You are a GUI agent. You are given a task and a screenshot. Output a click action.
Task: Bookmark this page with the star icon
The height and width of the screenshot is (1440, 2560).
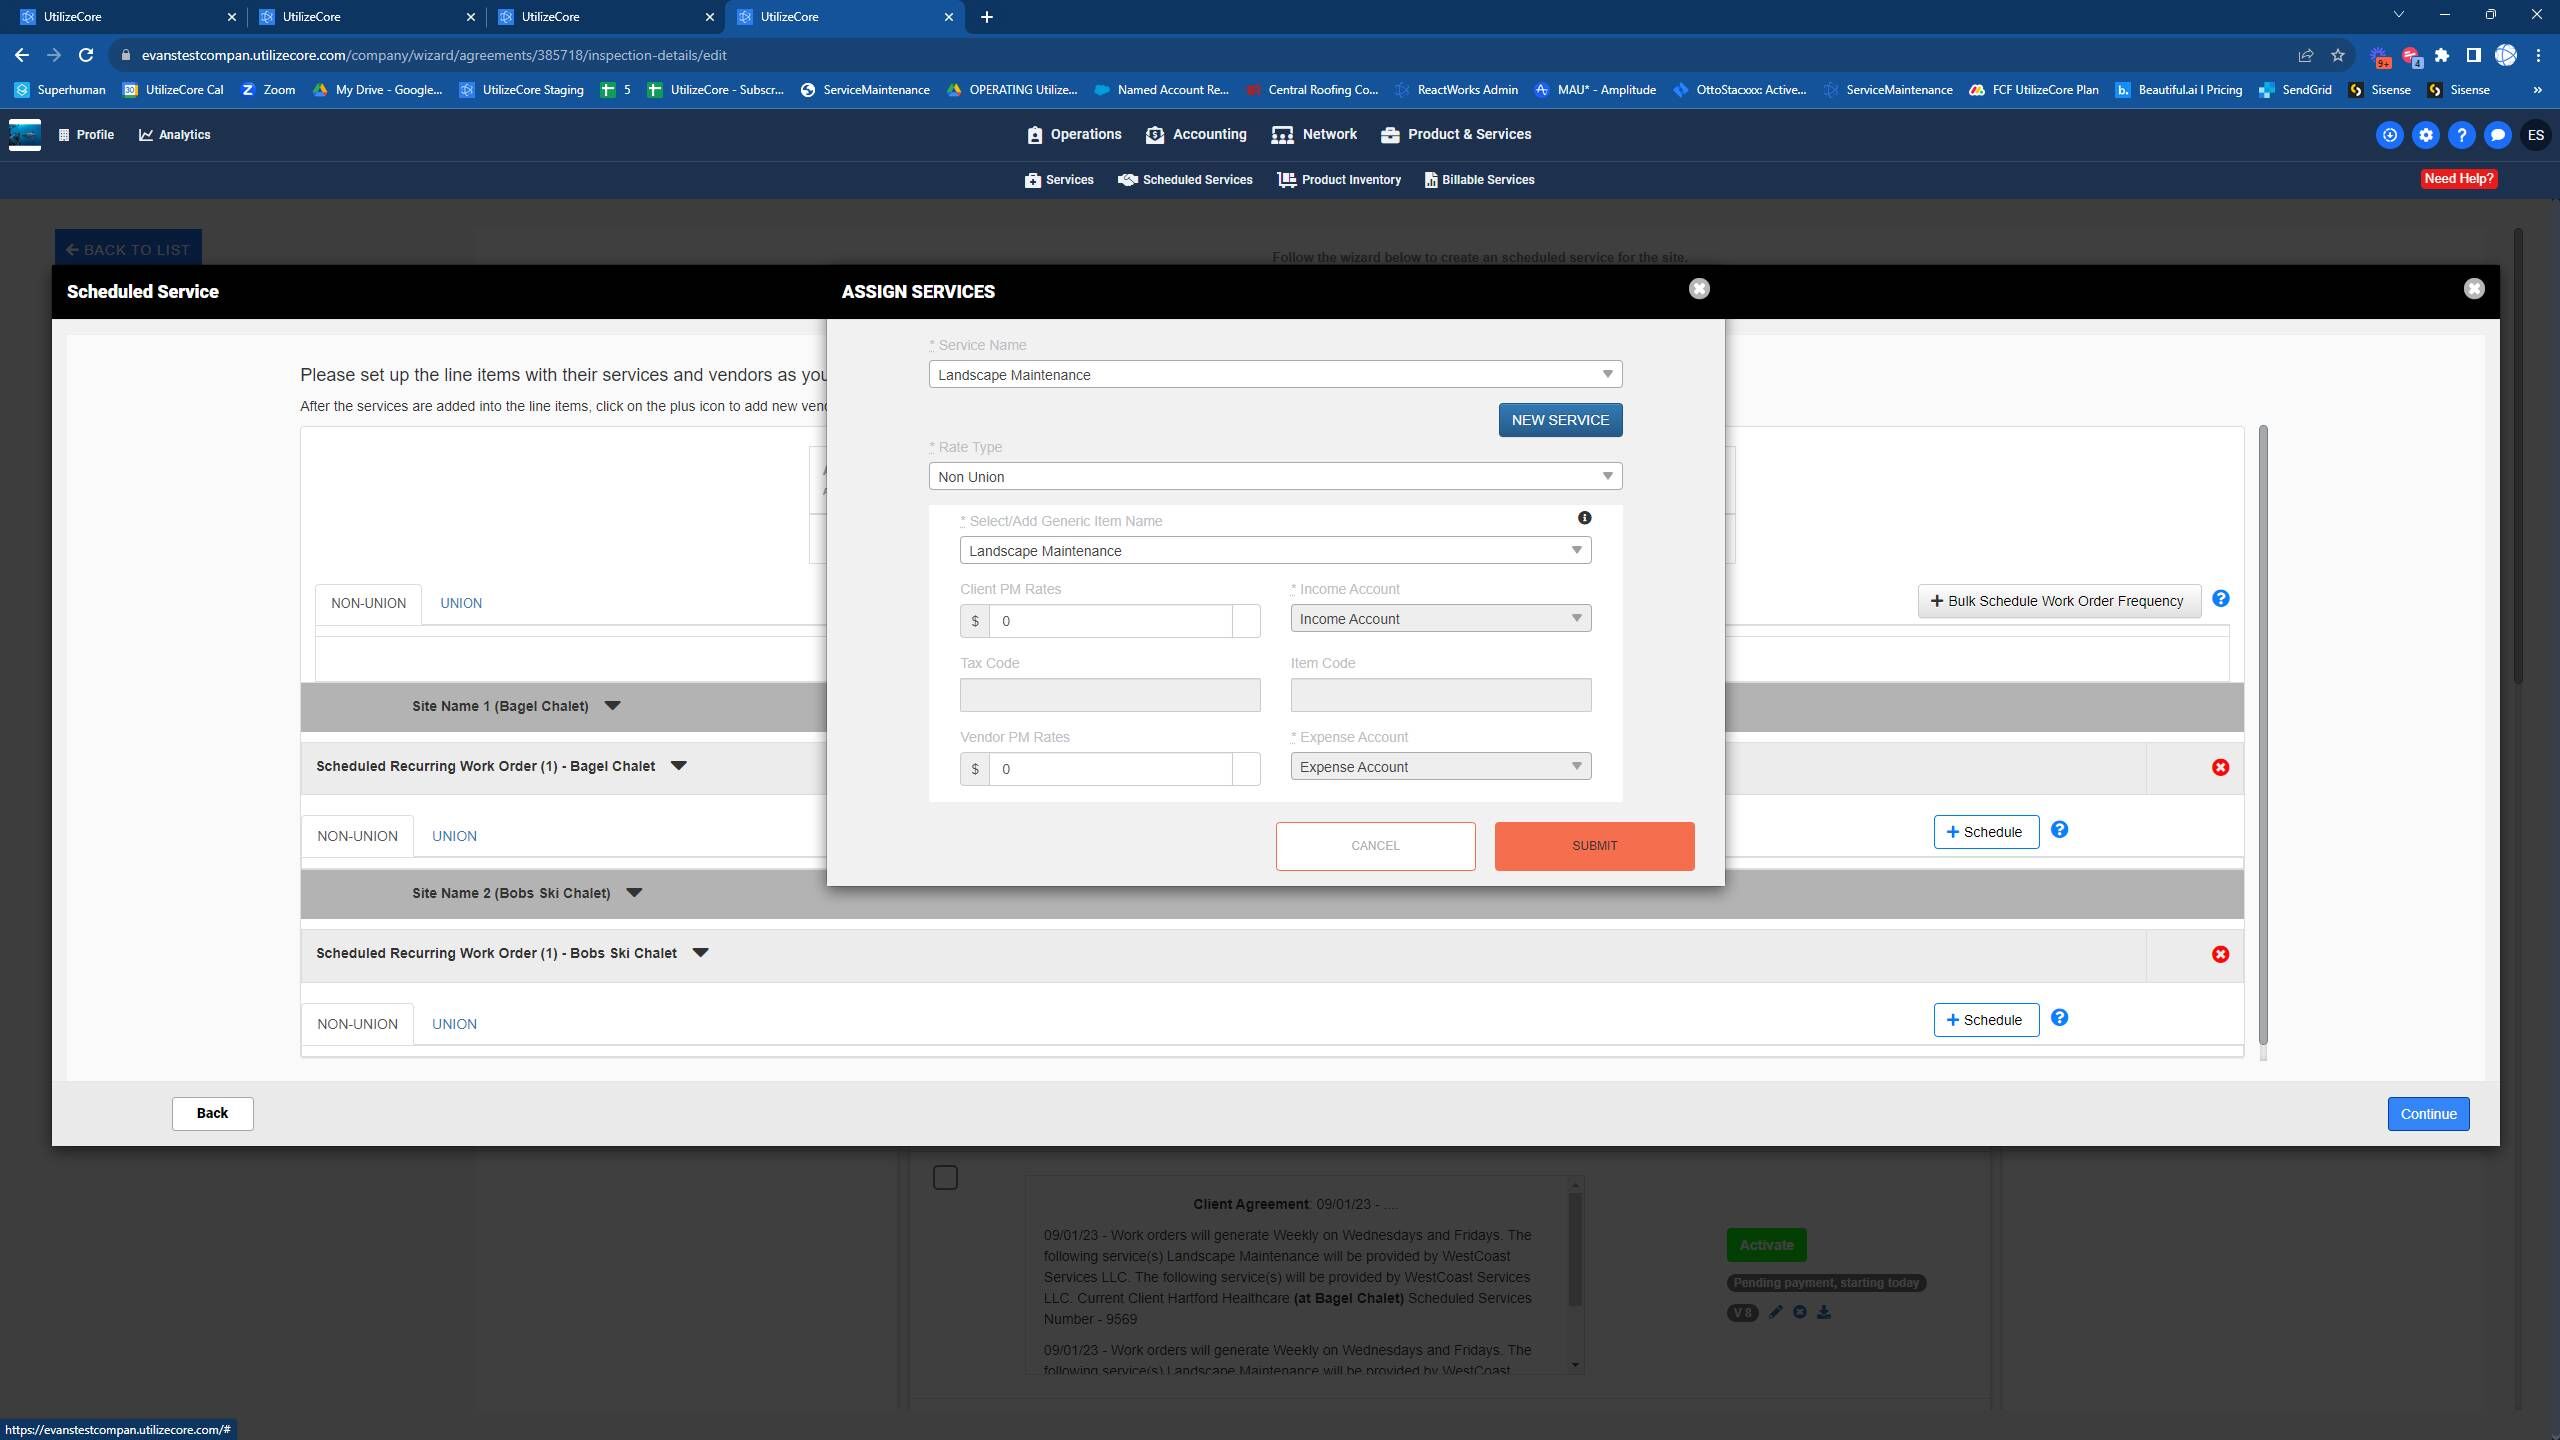pyautogui.click(x=2337, y=55)
